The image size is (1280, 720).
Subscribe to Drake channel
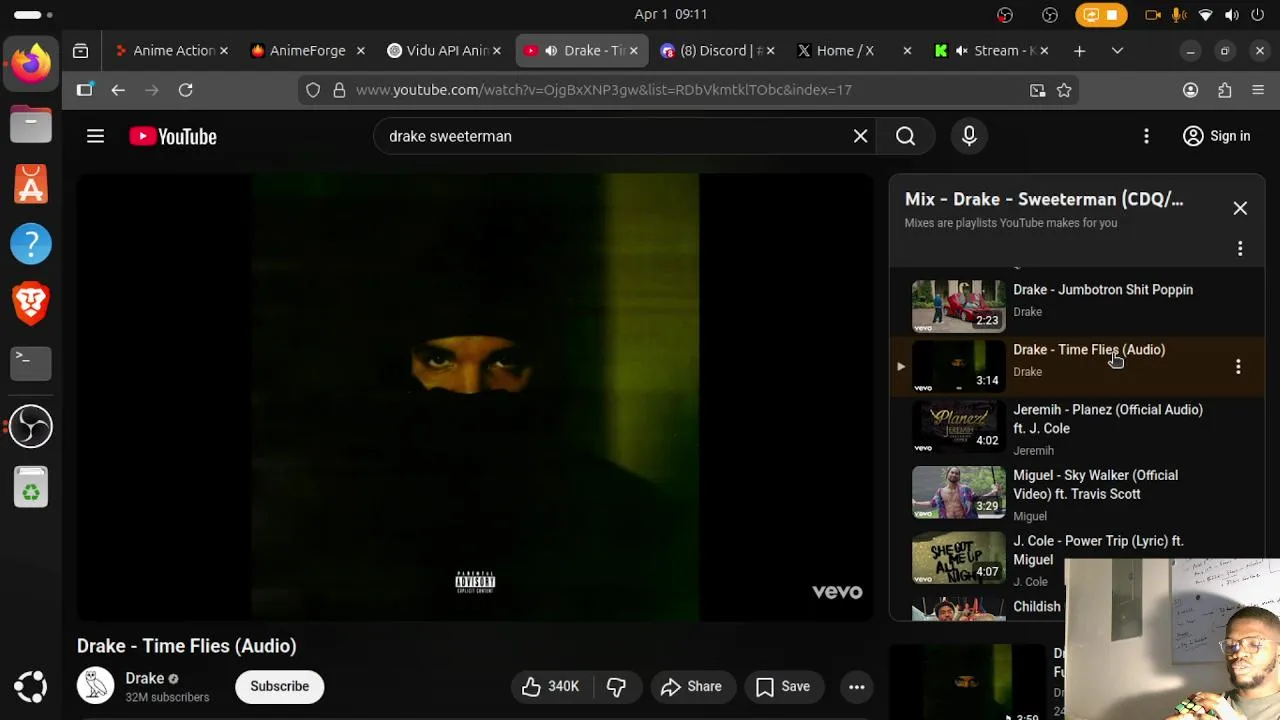279,686
